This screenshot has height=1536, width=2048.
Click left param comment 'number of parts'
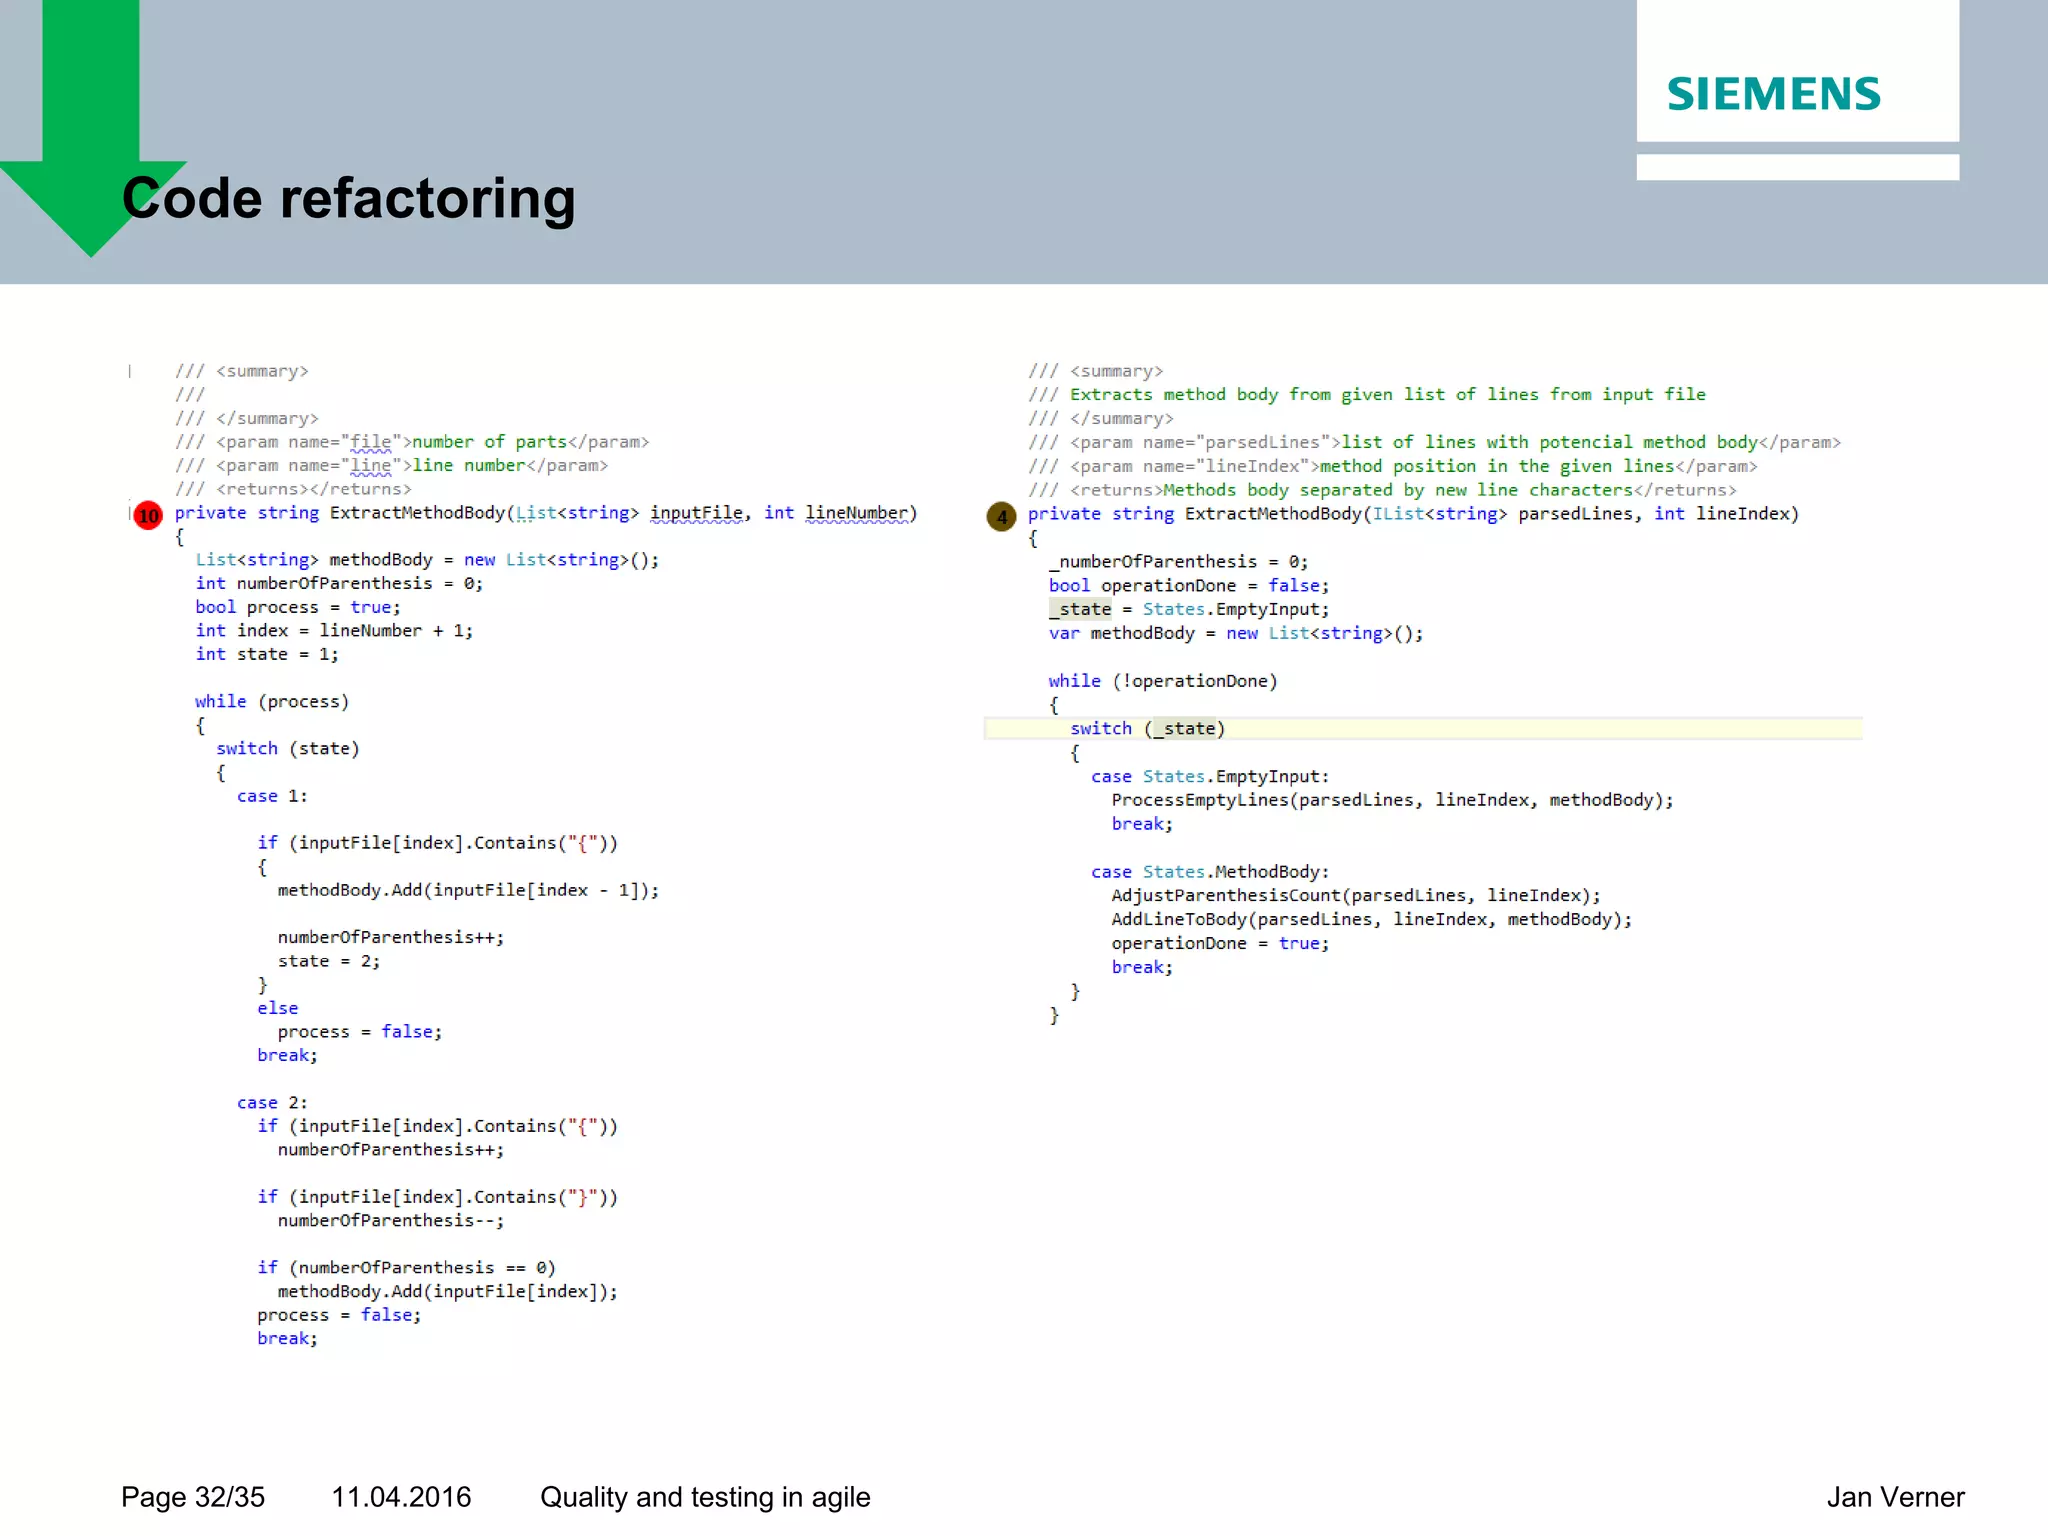click(x=490, y=442)
